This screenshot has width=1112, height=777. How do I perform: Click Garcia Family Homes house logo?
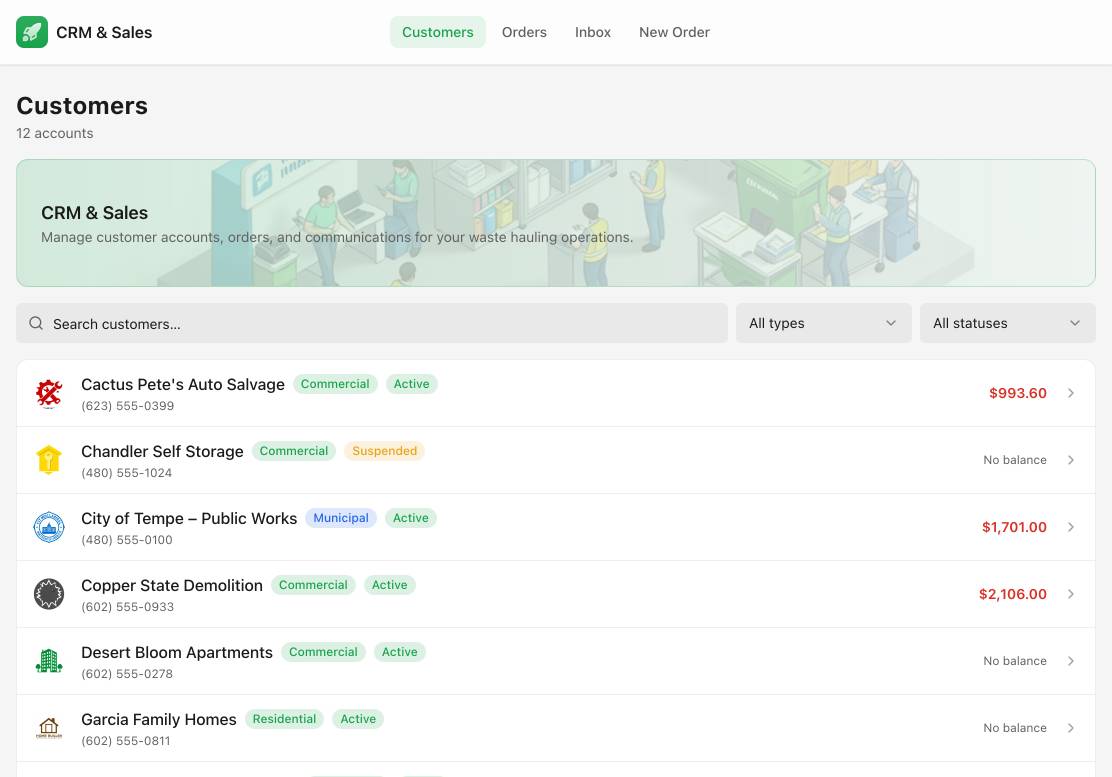pos(49,728)
